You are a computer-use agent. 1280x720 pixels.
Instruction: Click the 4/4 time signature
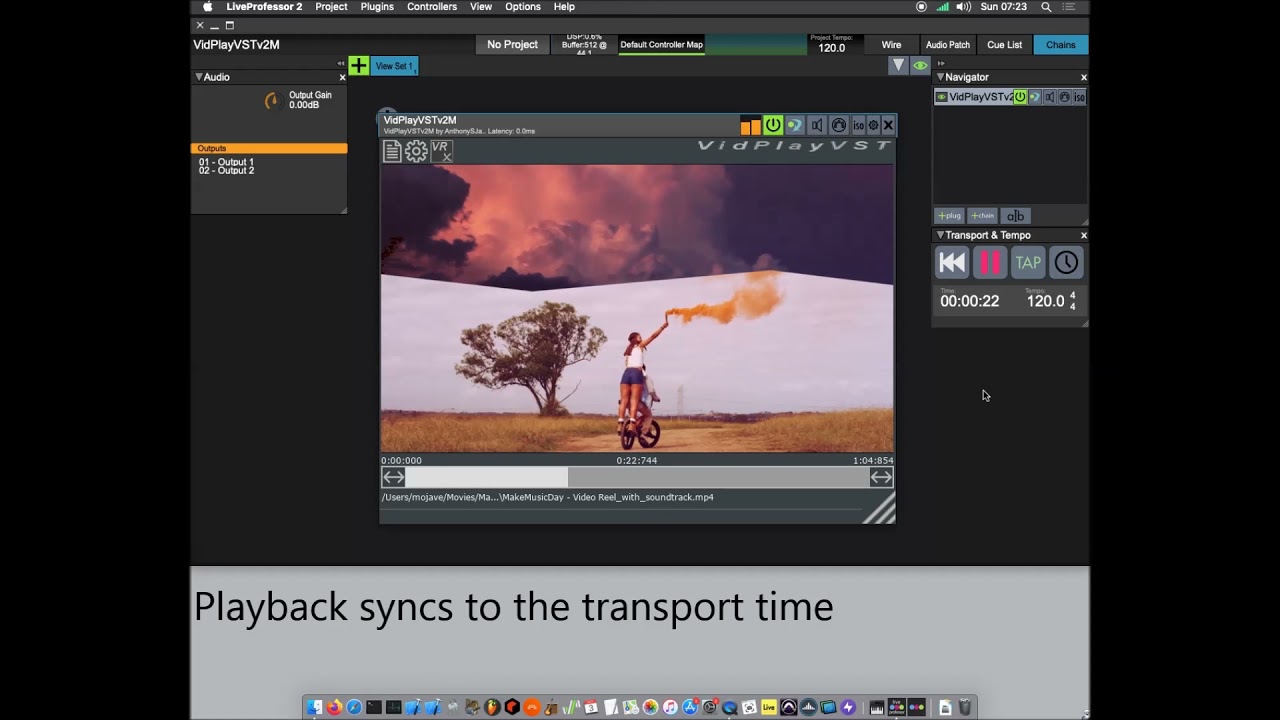pyautogui.click(x=1073, y=301)
